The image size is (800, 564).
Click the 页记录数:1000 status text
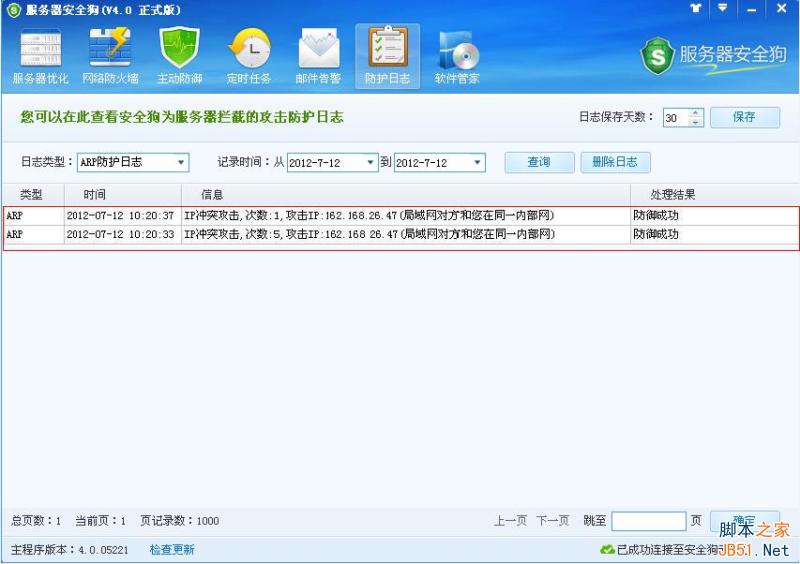[180, 521]
